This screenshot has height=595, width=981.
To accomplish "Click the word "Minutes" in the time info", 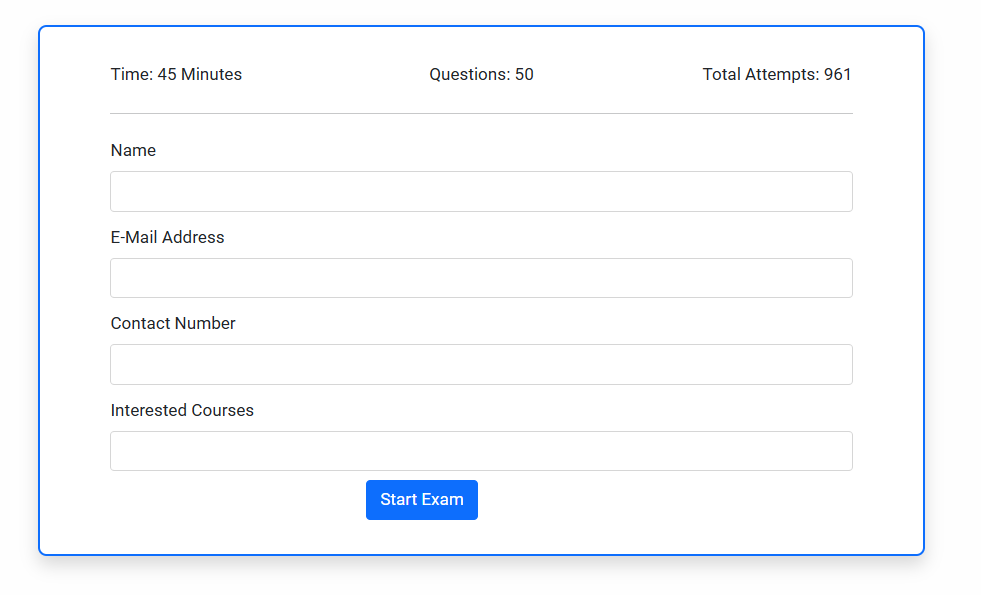I will (x=211, y=74).
